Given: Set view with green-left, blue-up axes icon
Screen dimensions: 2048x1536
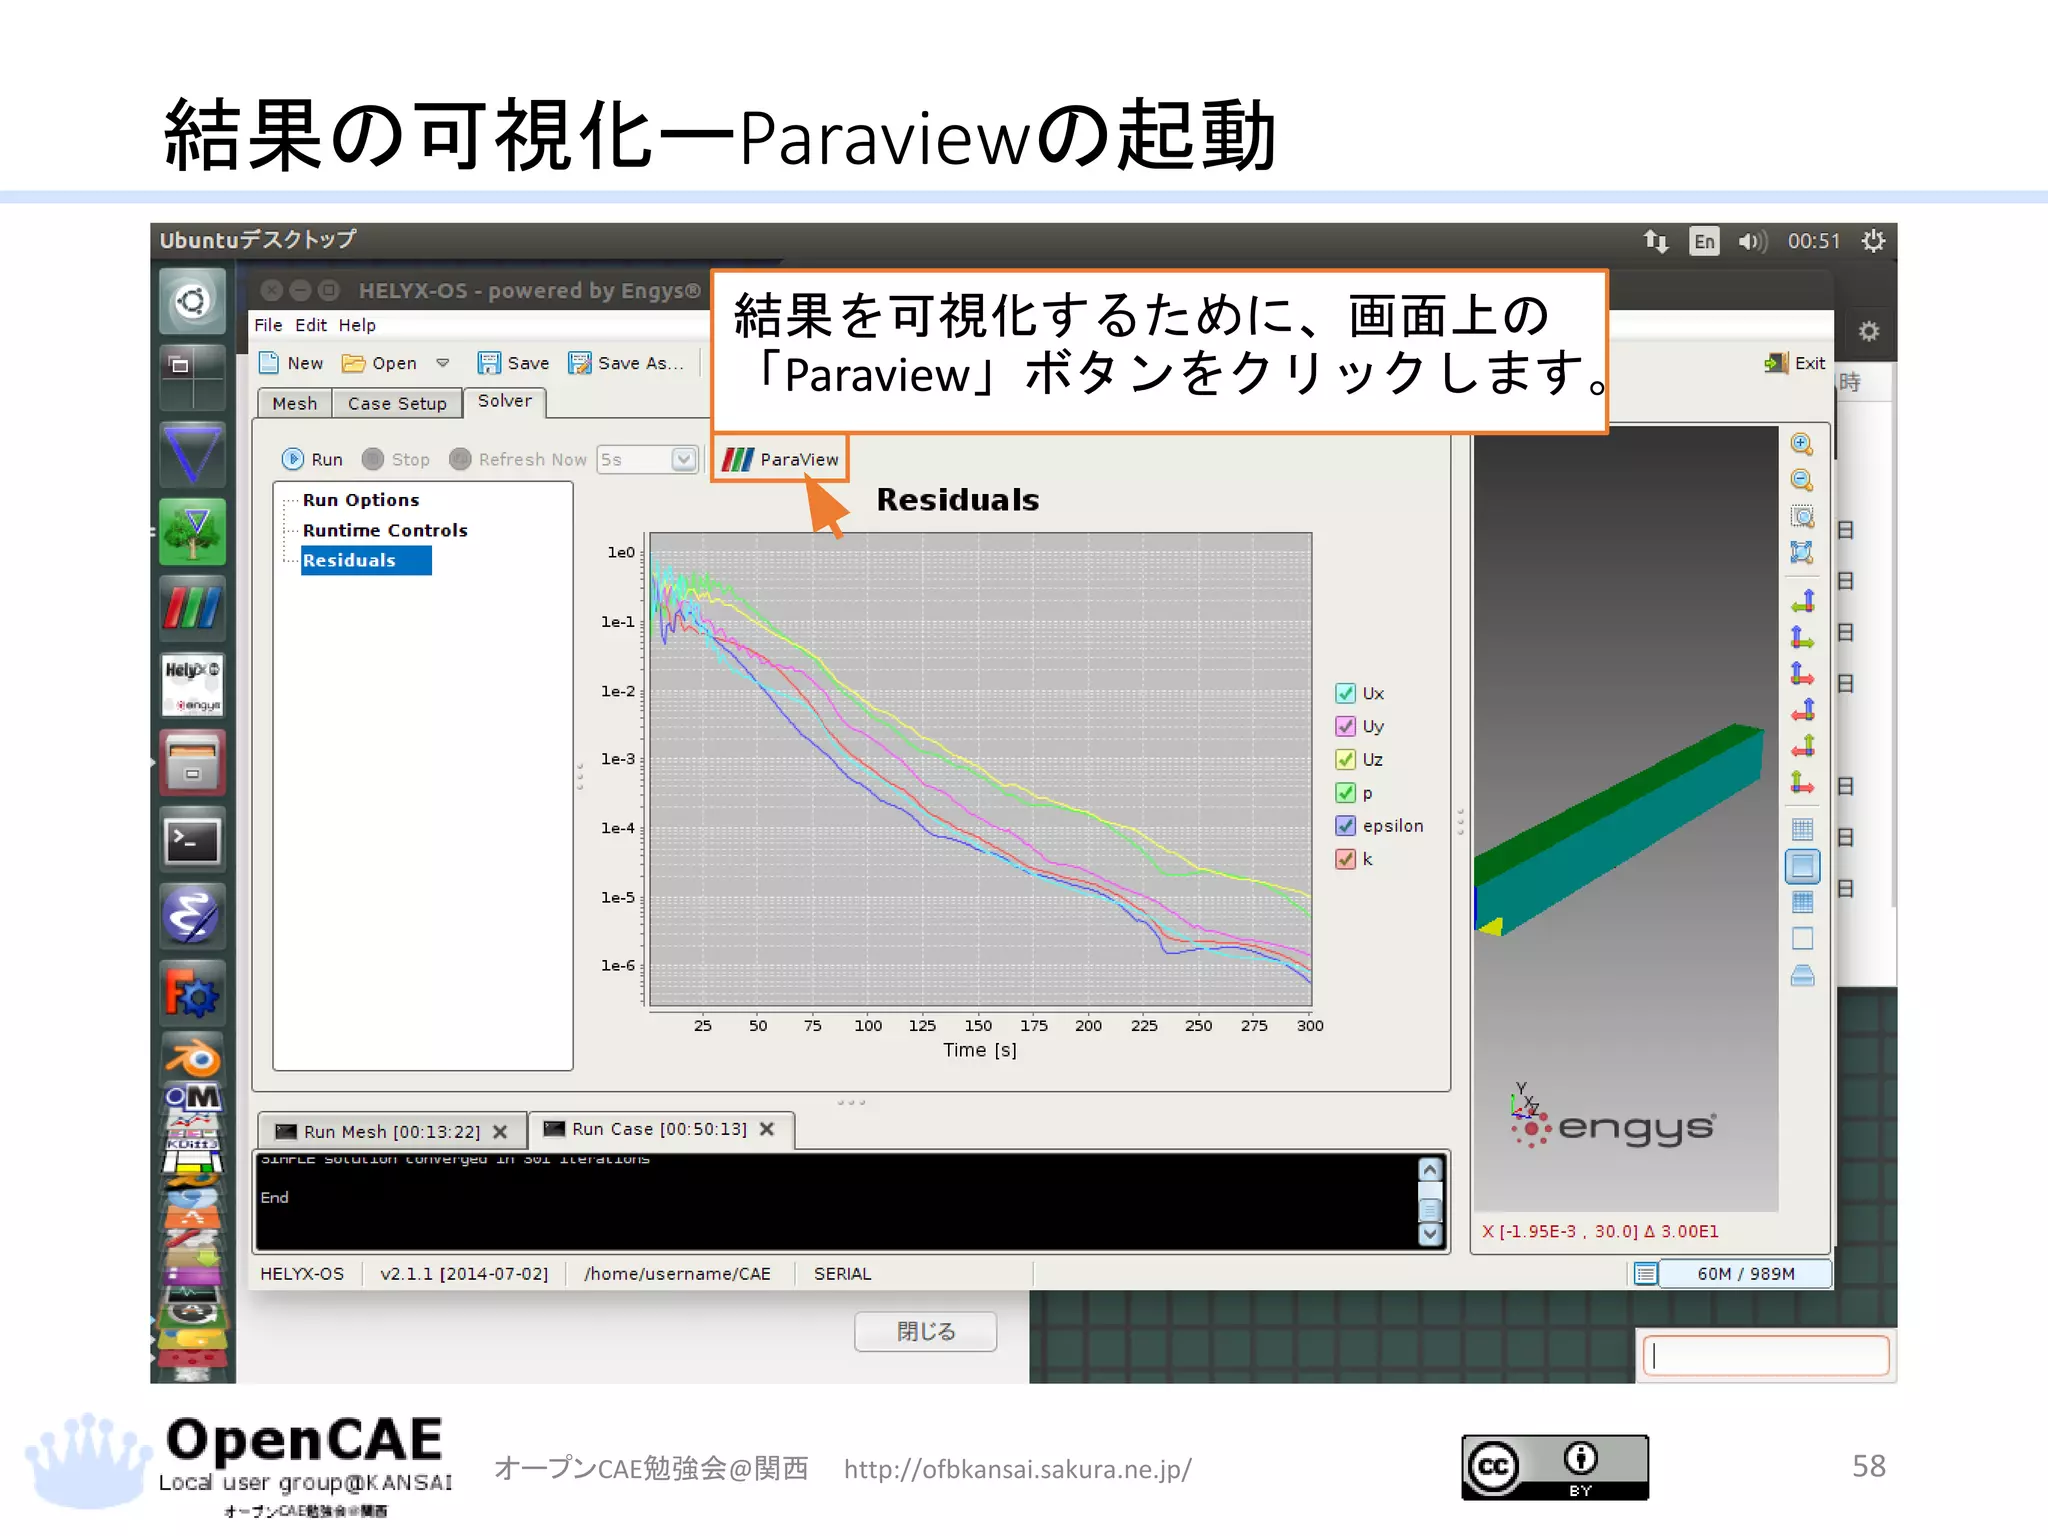Looking at the screenshot, I should [1802, 602].
